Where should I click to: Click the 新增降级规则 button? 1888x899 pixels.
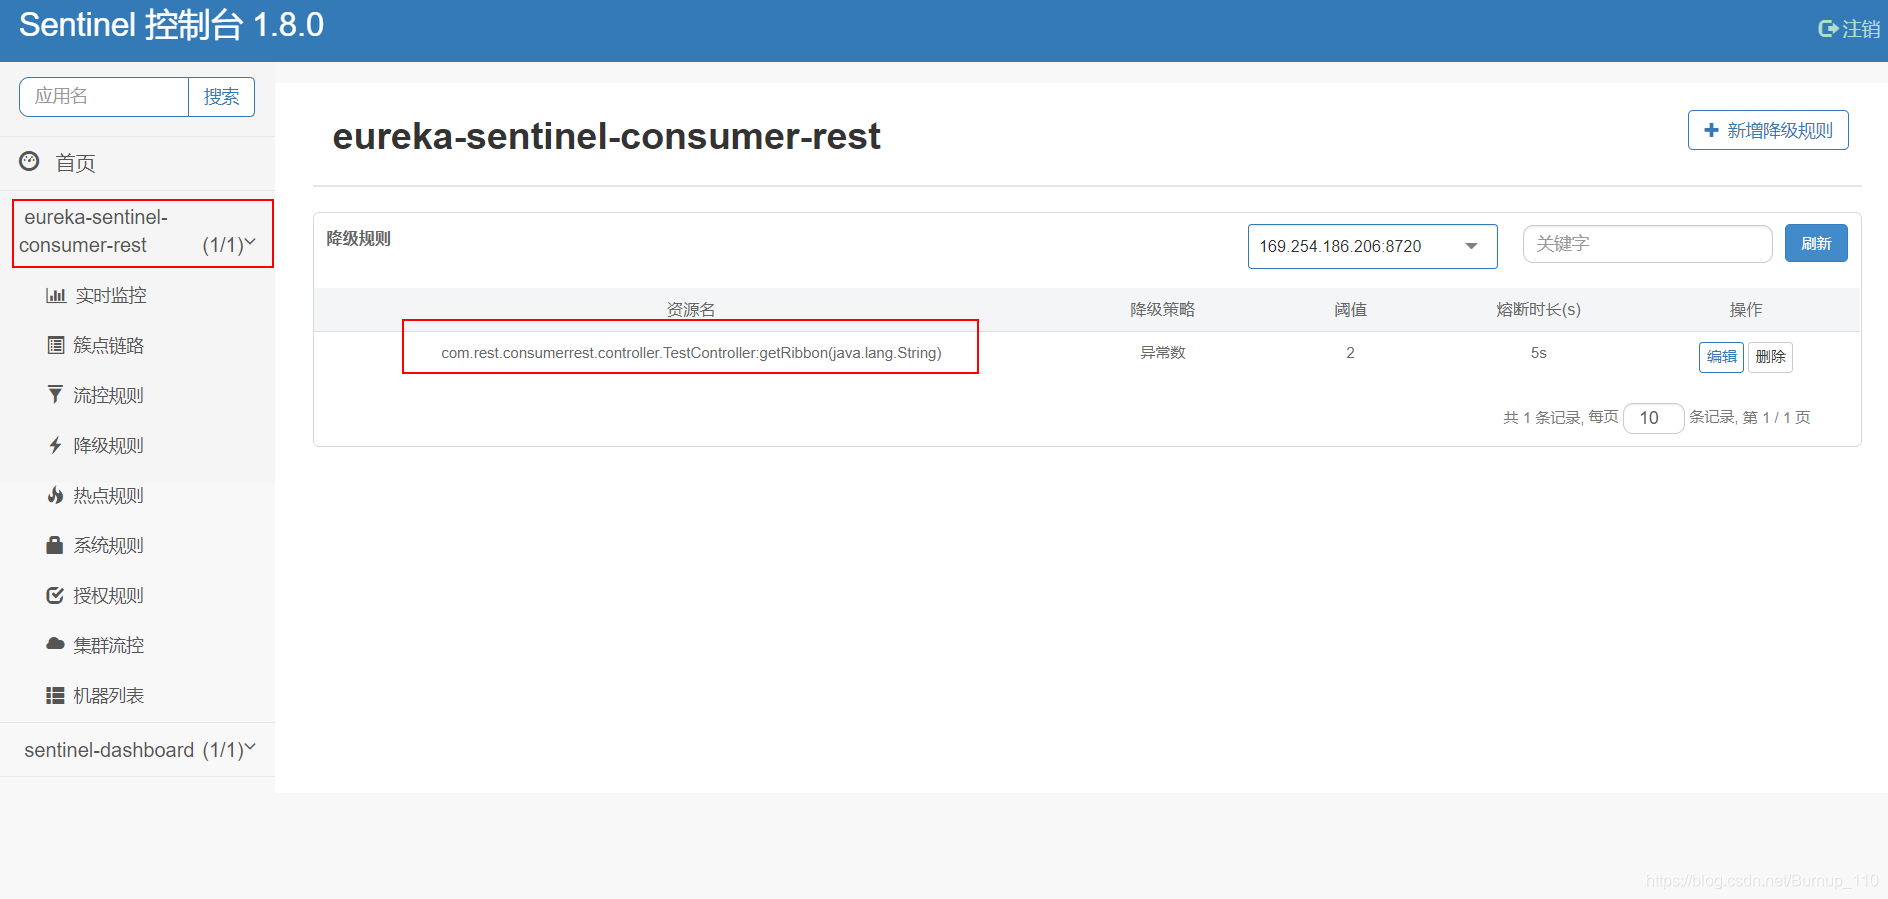pyautogui.click(x=1768, y=130)
